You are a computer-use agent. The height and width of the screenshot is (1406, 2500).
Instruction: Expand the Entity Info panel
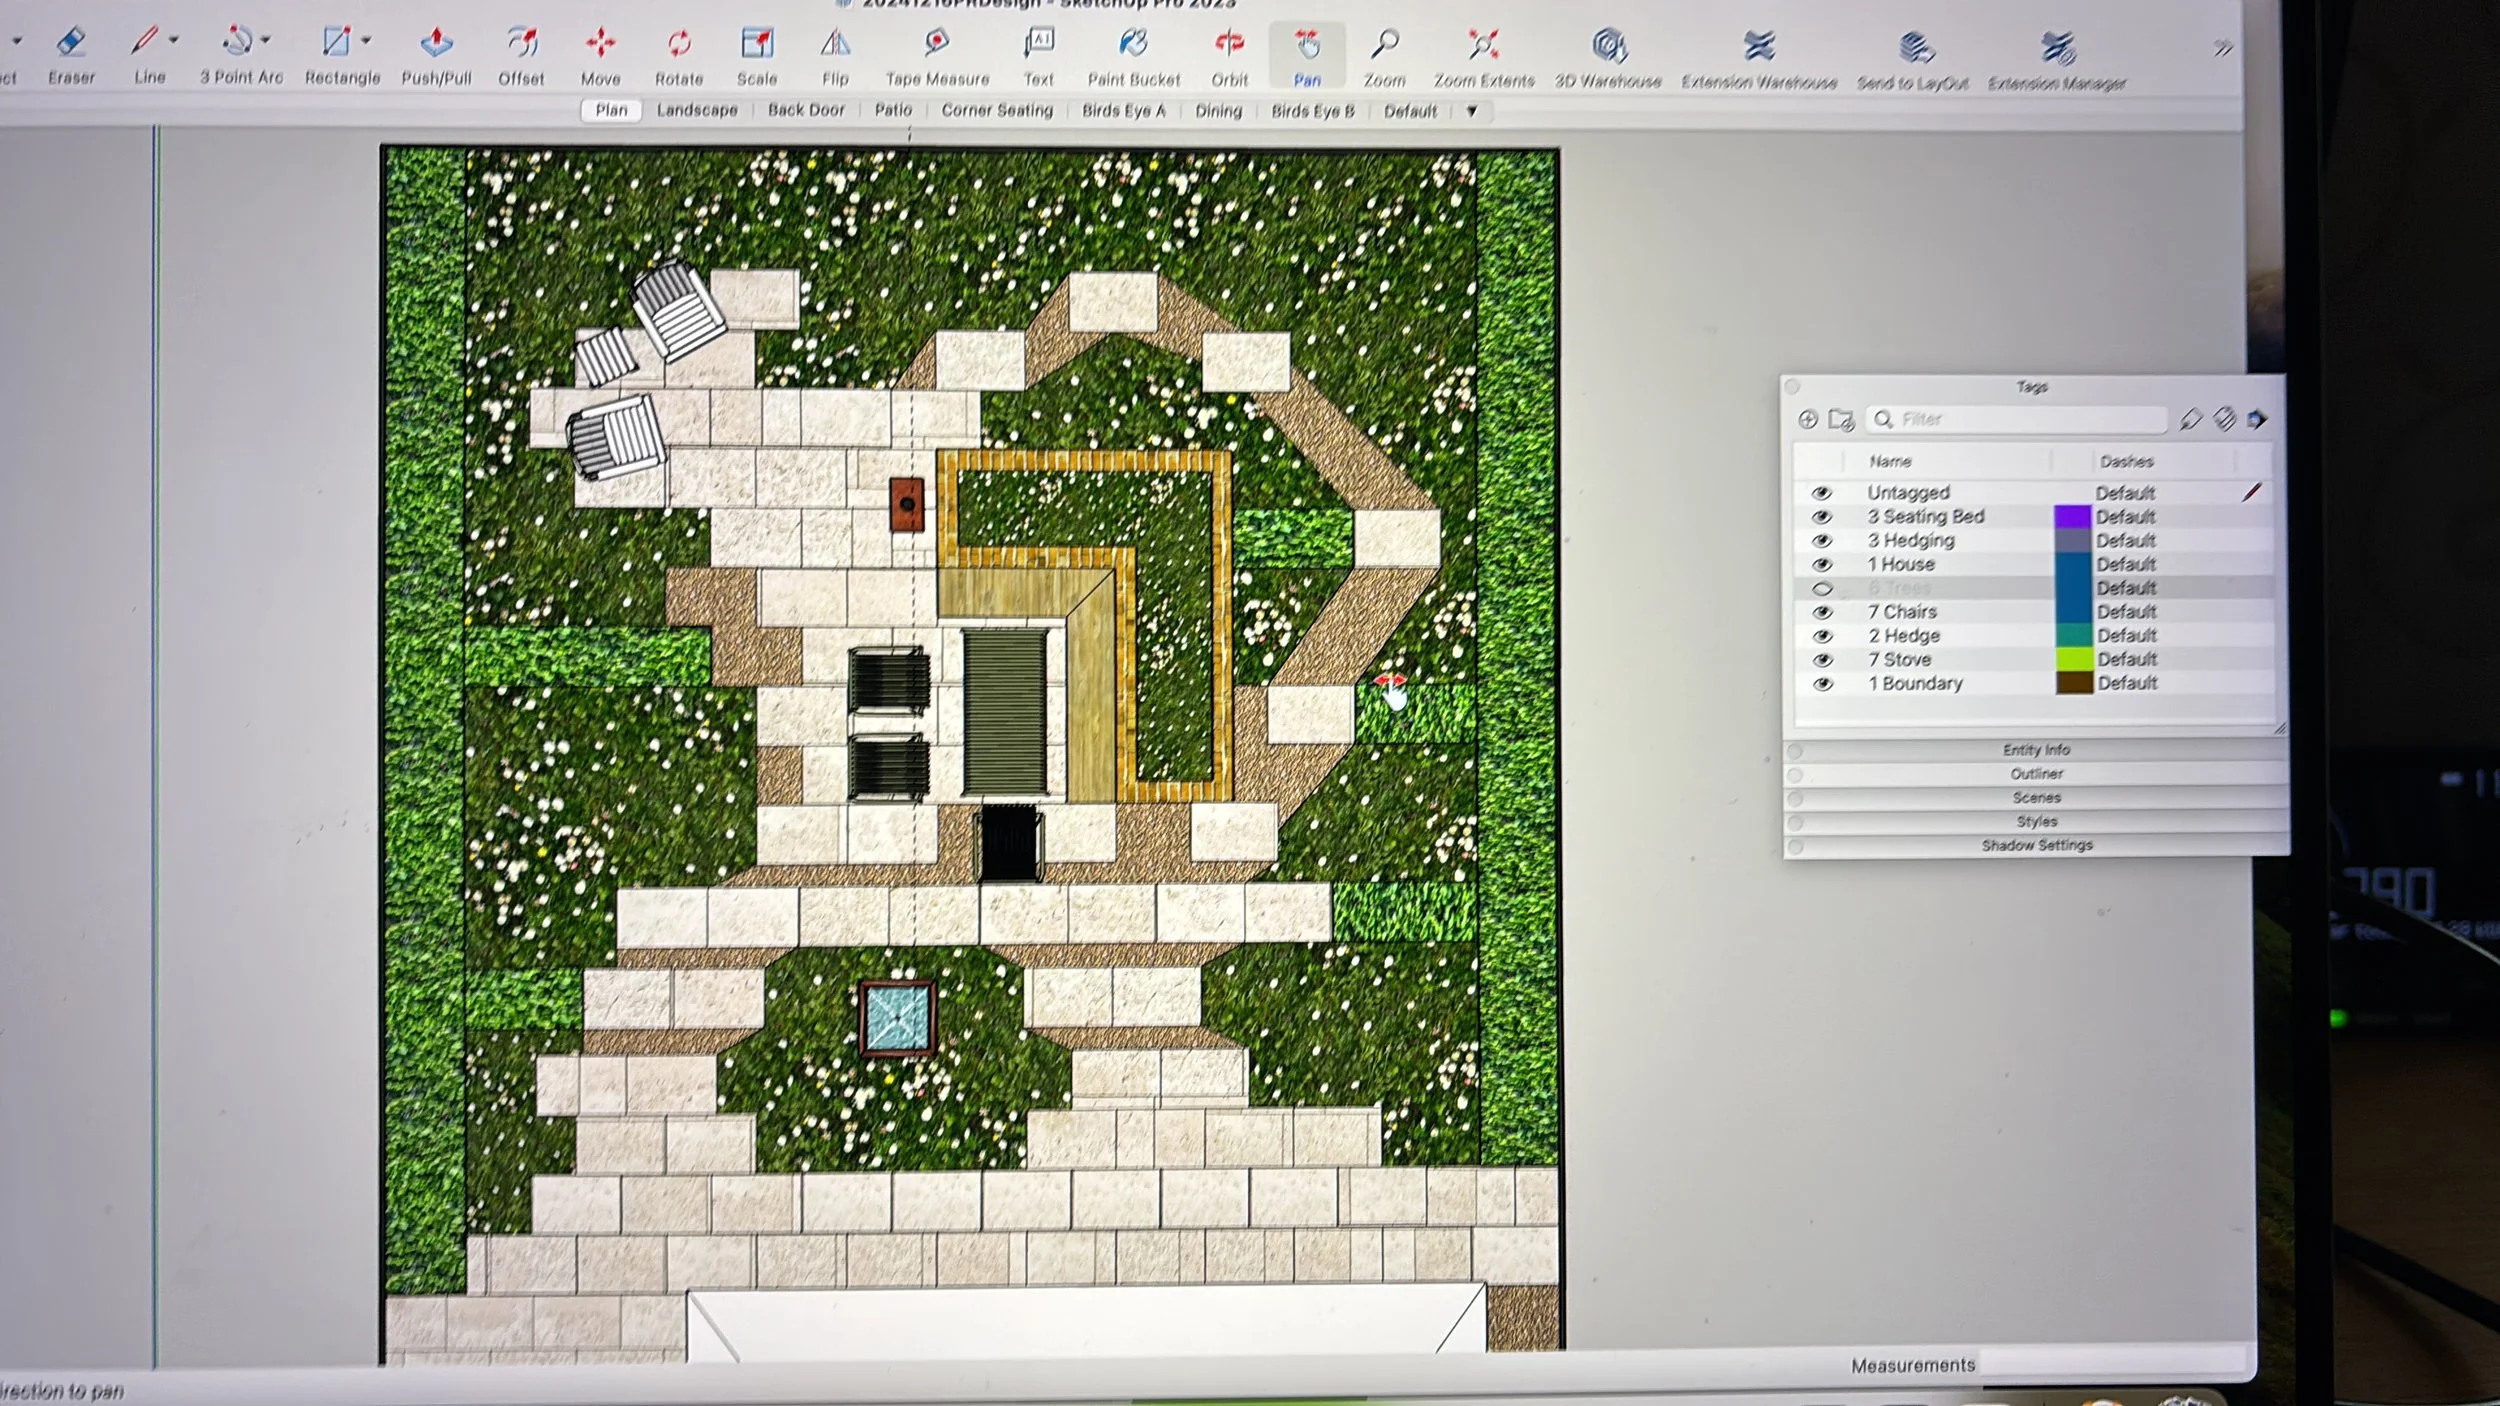[2036, 750]
